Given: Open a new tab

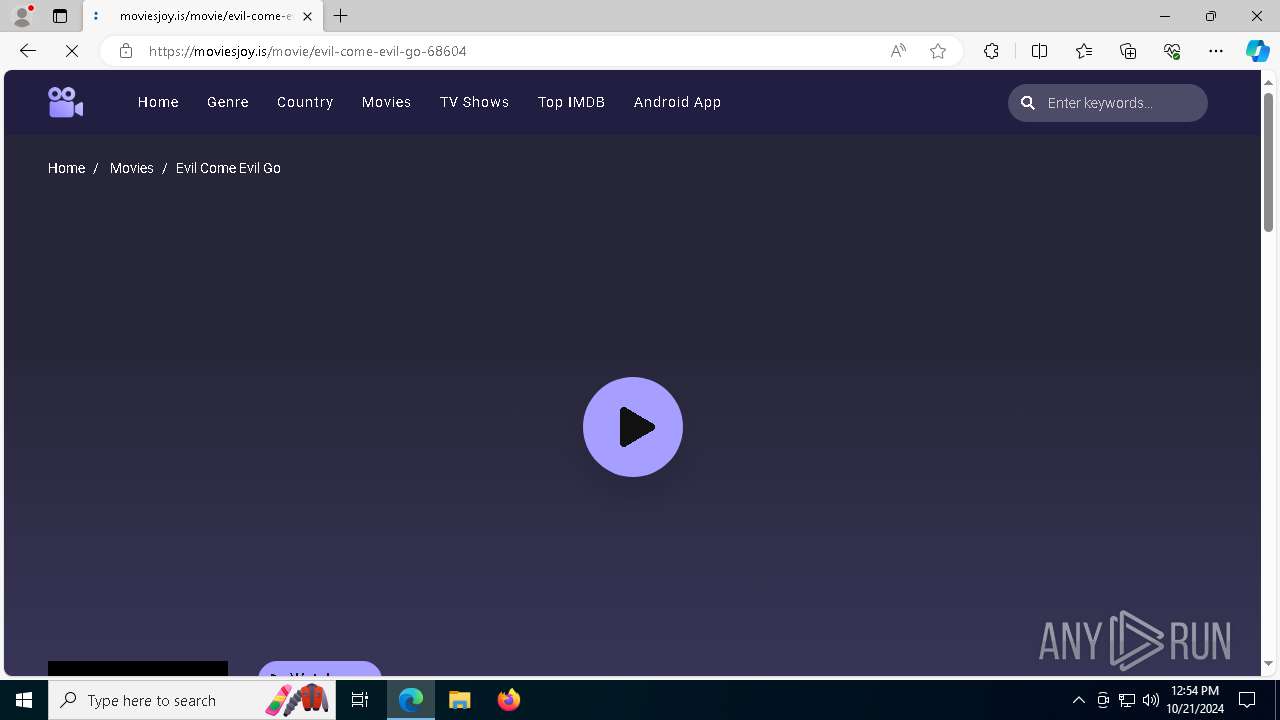Looking at the screenshot, I should coord(341,16).
